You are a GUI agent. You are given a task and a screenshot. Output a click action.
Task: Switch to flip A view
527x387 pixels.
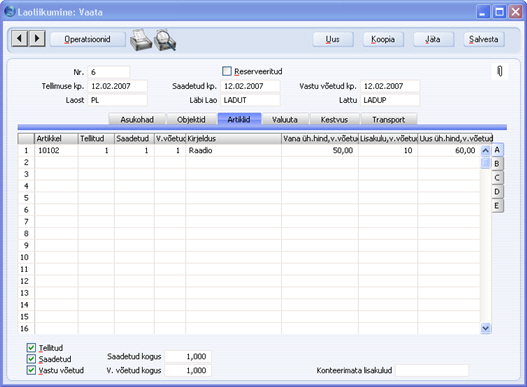click(x=497, y=150)
